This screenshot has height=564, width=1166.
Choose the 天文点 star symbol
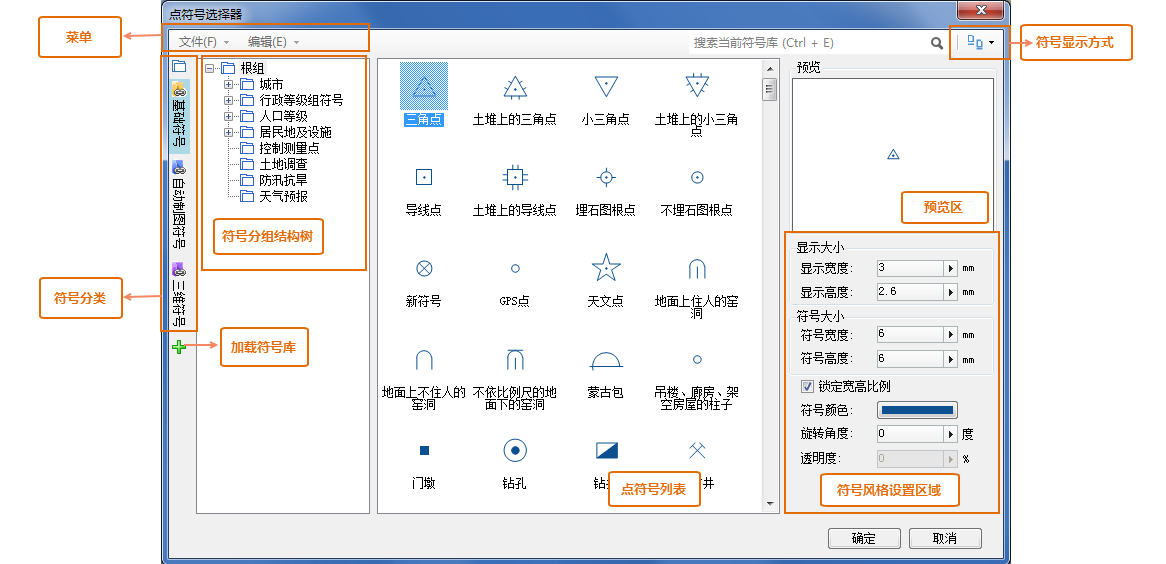click(x=606, y=268)
